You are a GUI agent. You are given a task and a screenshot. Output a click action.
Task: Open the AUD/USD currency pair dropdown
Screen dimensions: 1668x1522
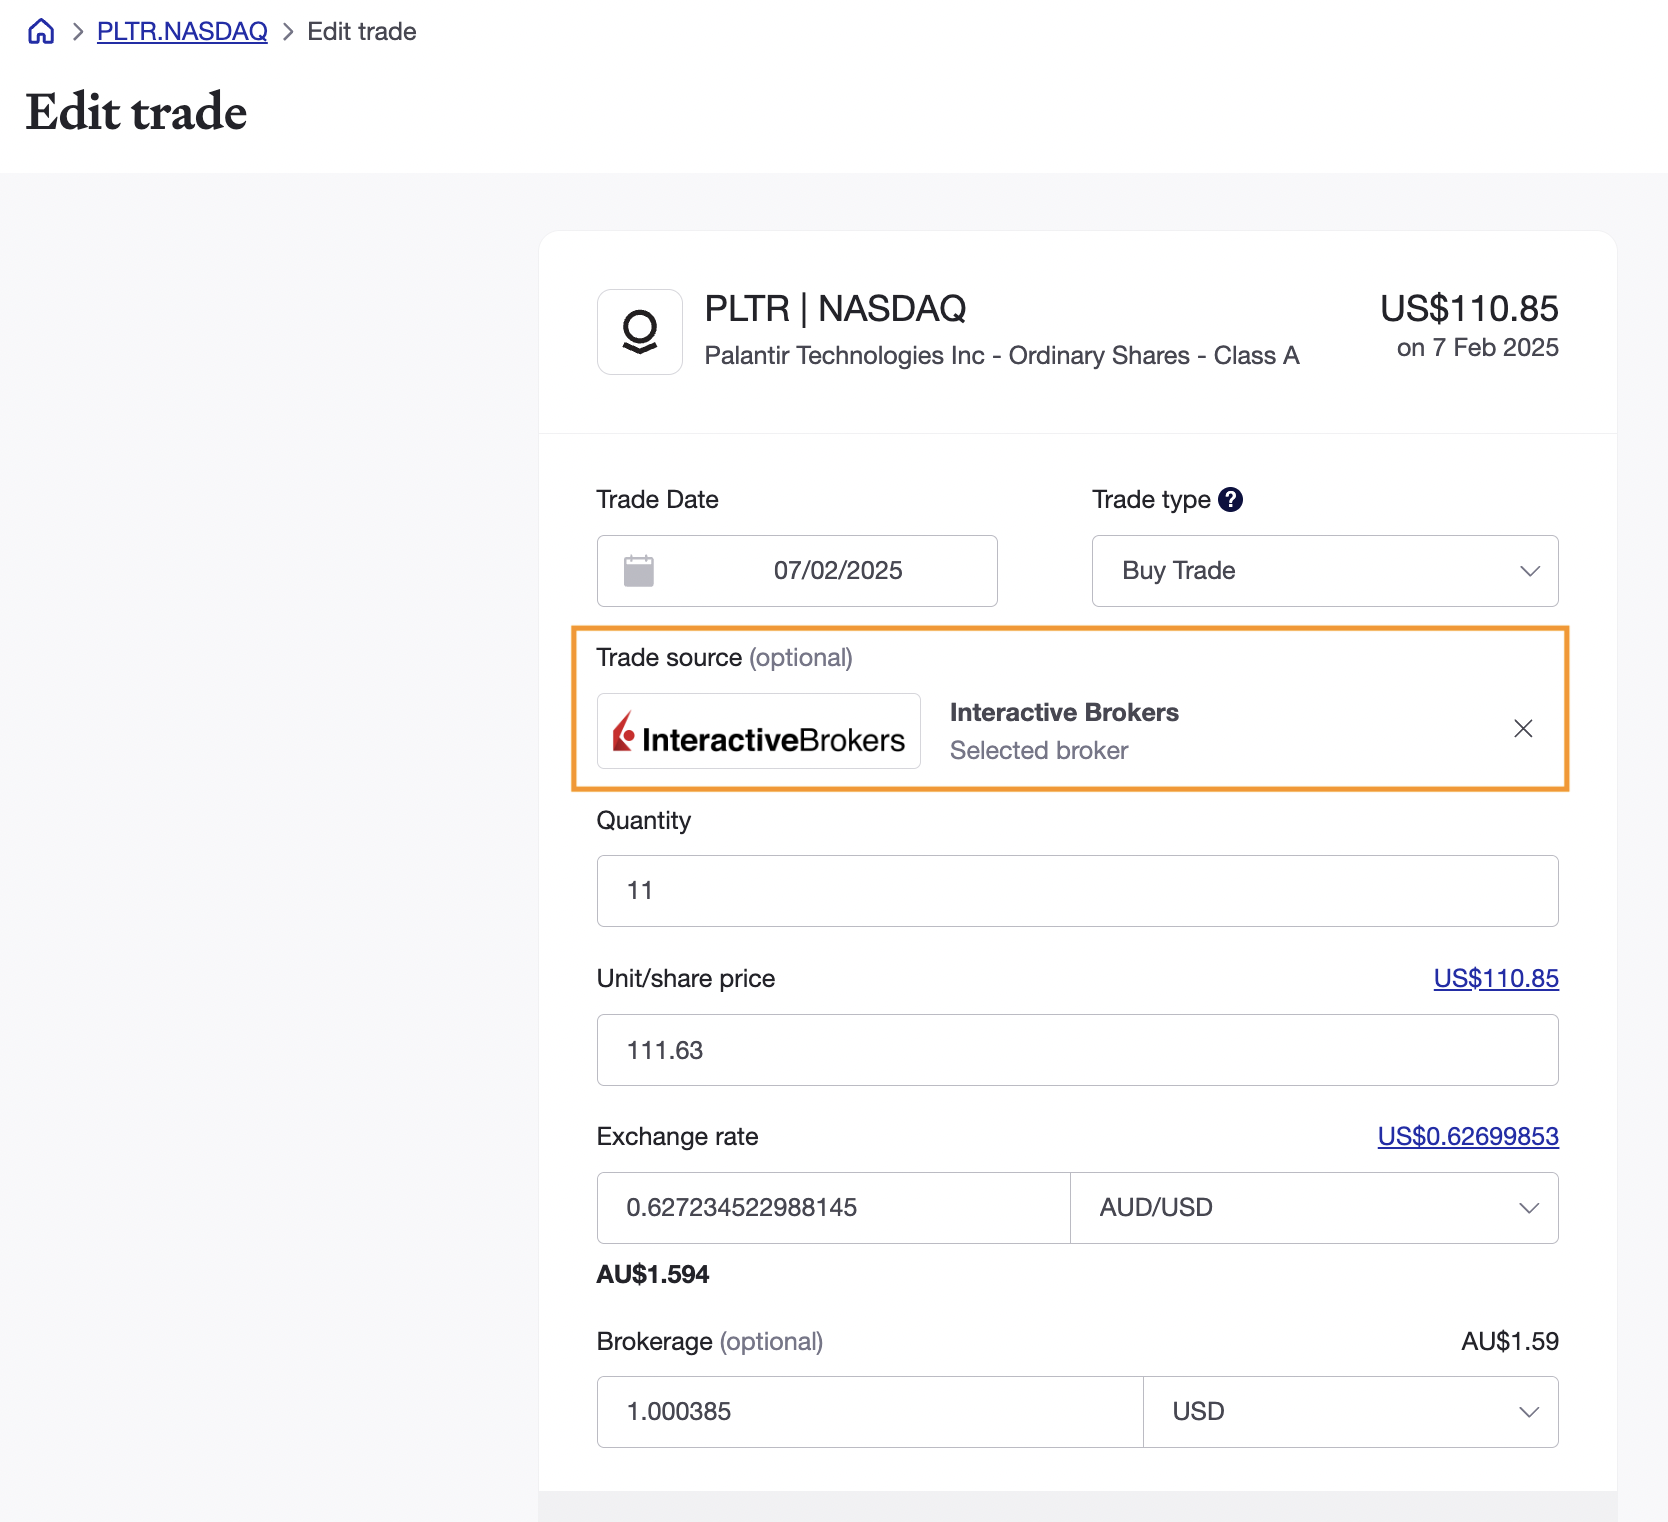(x=1314, y=1207)
